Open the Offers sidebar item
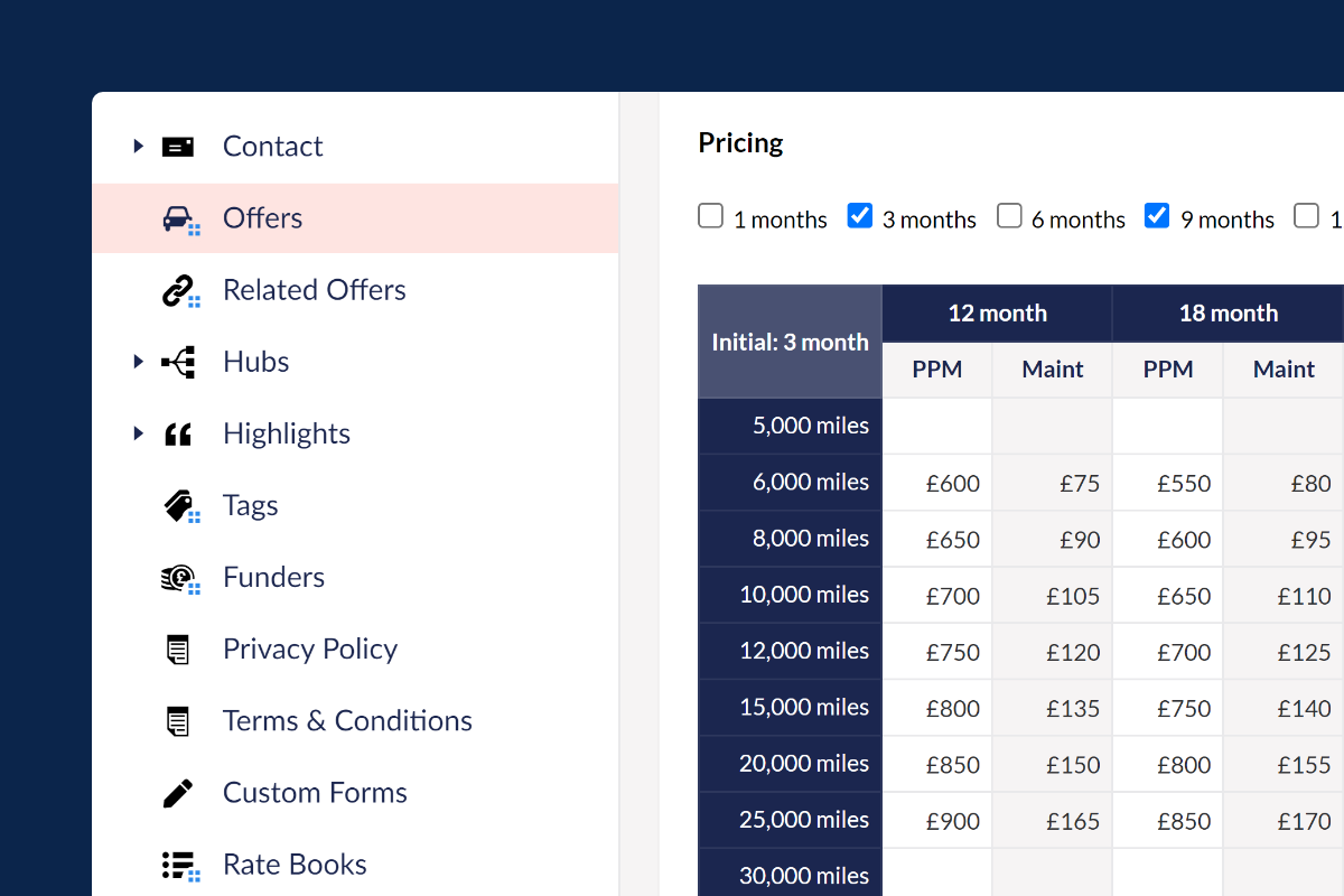The image size is (1344, 896). tap(355, 218)
